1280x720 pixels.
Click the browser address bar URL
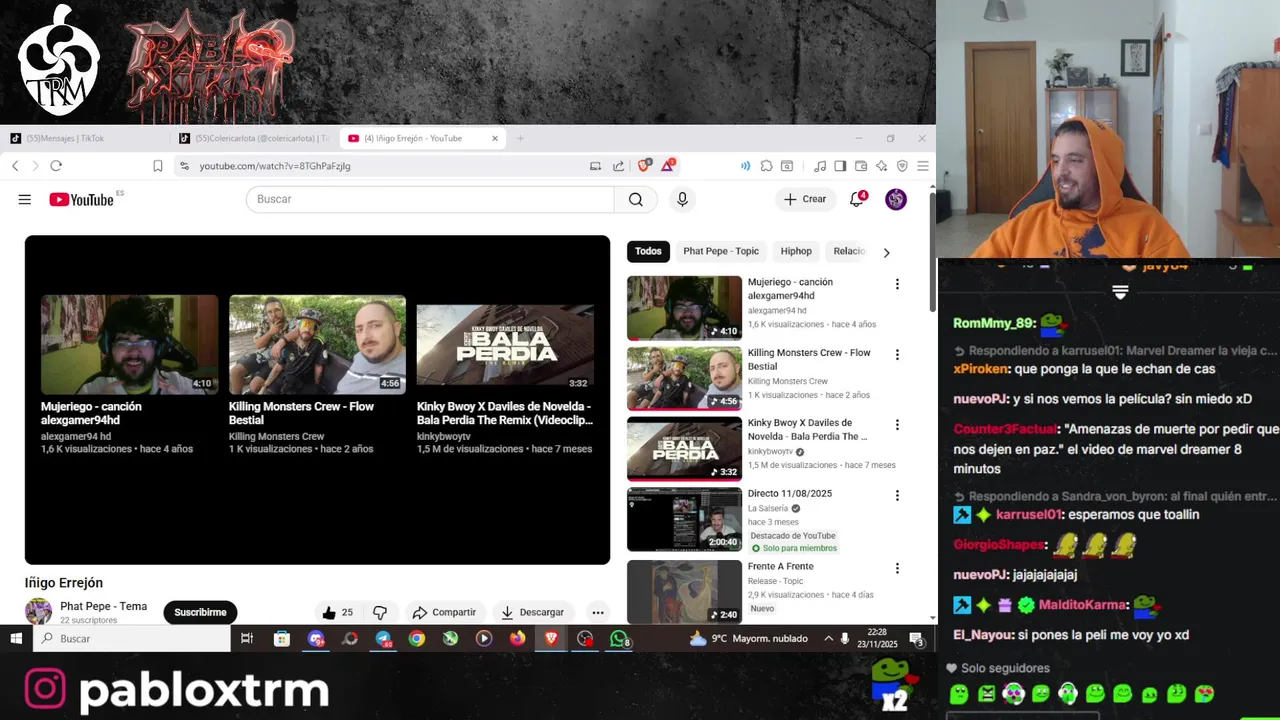(274, 166)
